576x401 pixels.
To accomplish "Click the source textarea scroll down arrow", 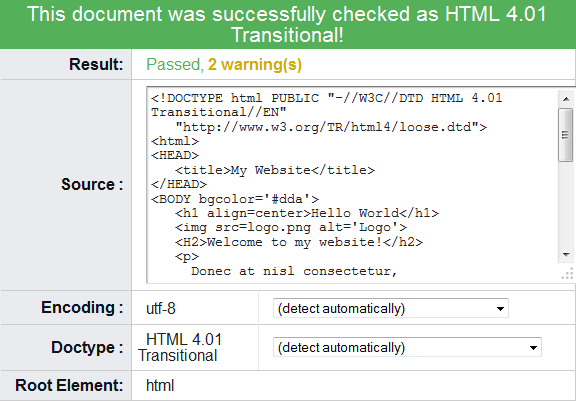I will click(x=566, y=254).
